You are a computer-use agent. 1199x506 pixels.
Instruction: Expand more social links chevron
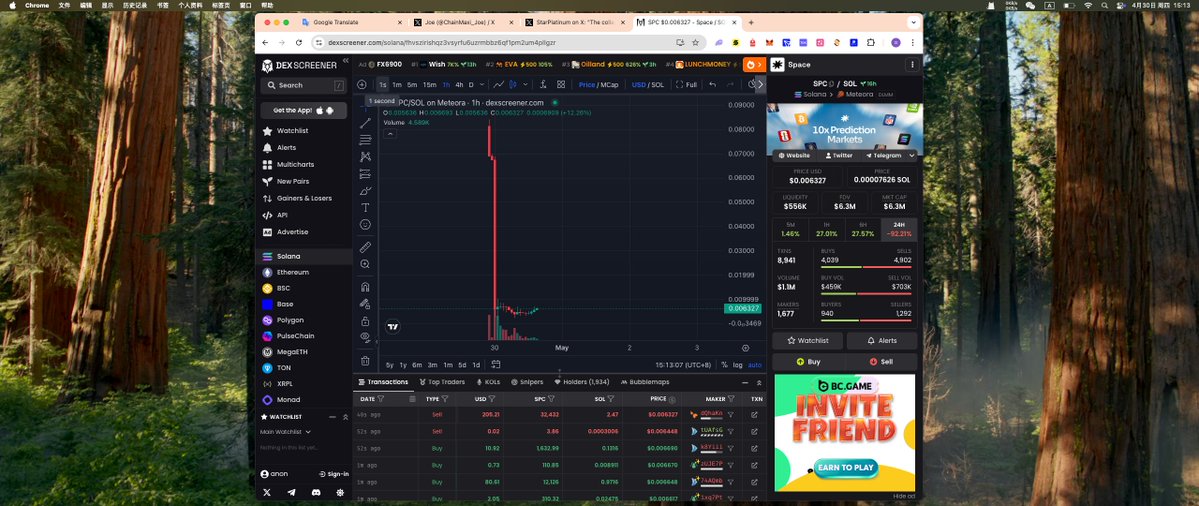coord(911,155)
